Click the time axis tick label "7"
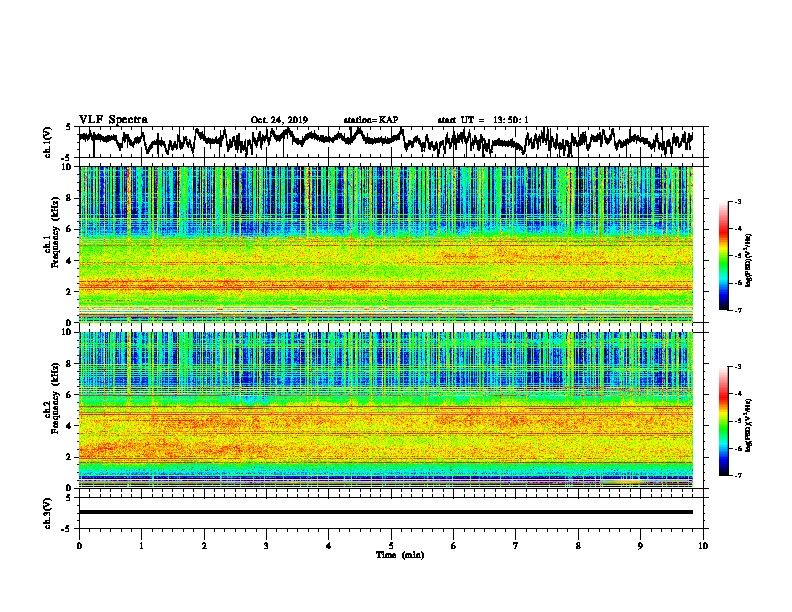 coord(516,546)
